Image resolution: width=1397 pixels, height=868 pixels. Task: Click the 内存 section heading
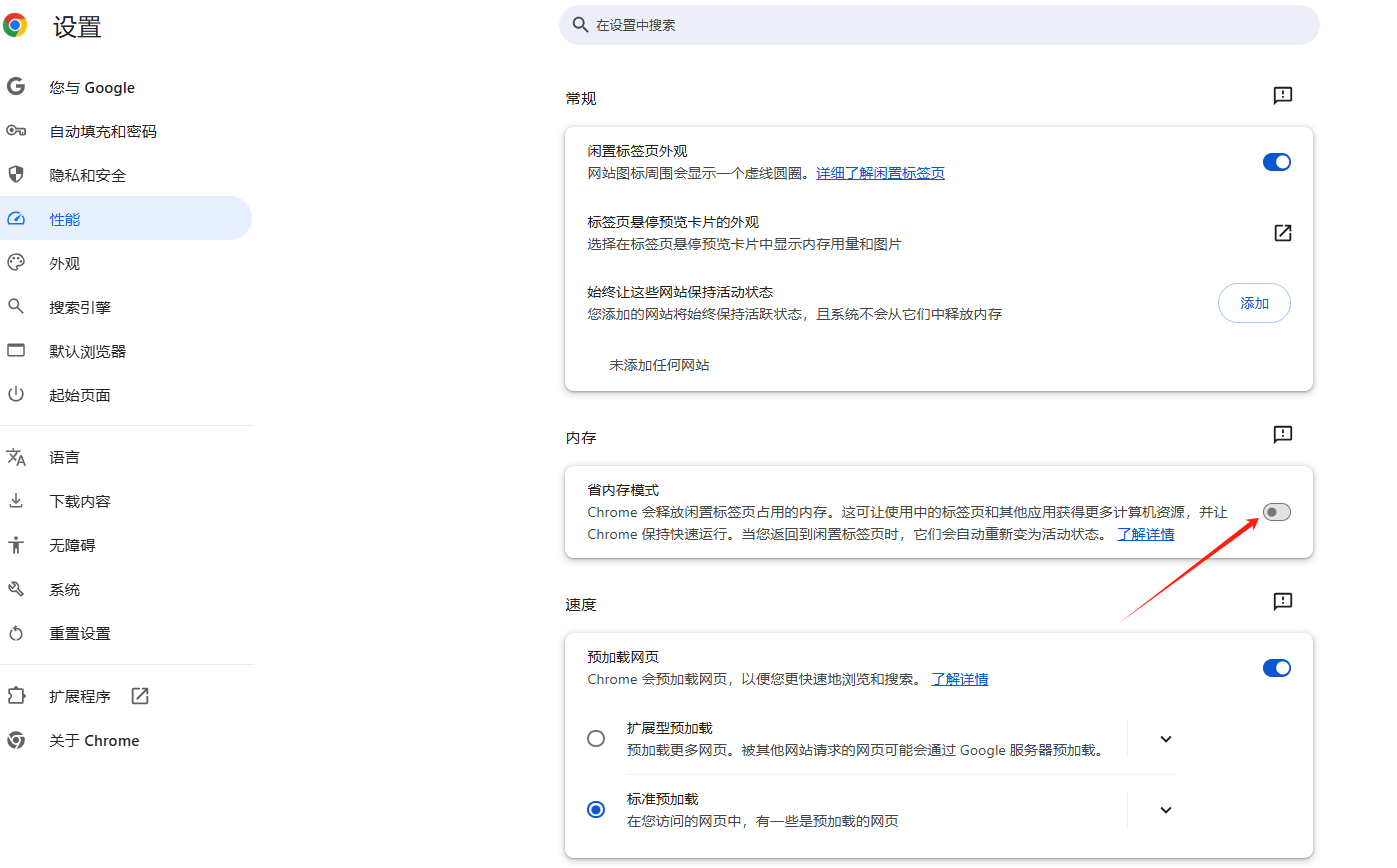(x=581, y=437)
